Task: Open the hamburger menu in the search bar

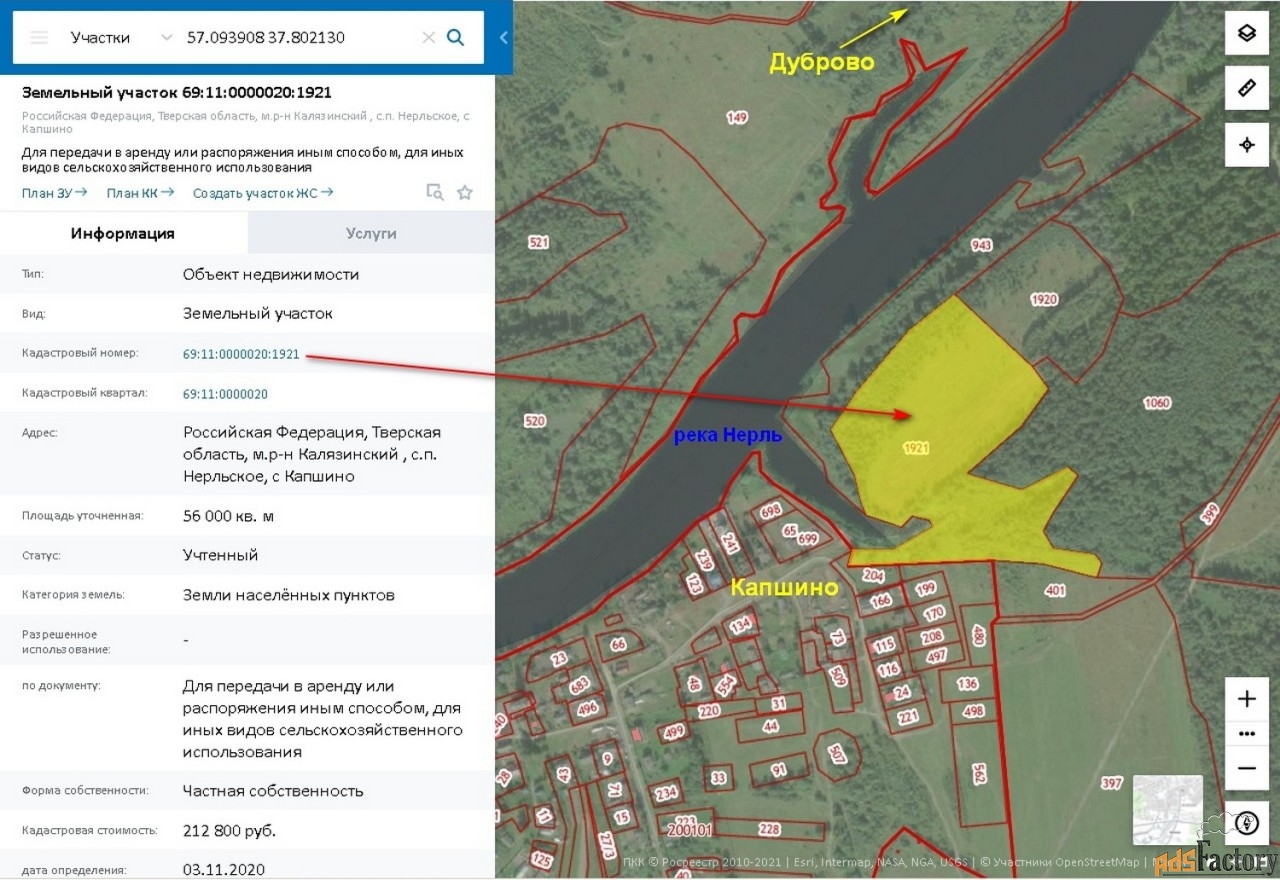Action: 39,38
